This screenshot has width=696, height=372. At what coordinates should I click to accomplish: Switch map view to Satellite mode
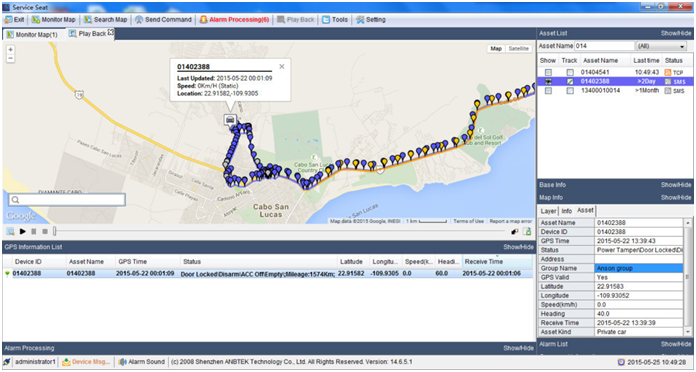[x=518, y=48]
